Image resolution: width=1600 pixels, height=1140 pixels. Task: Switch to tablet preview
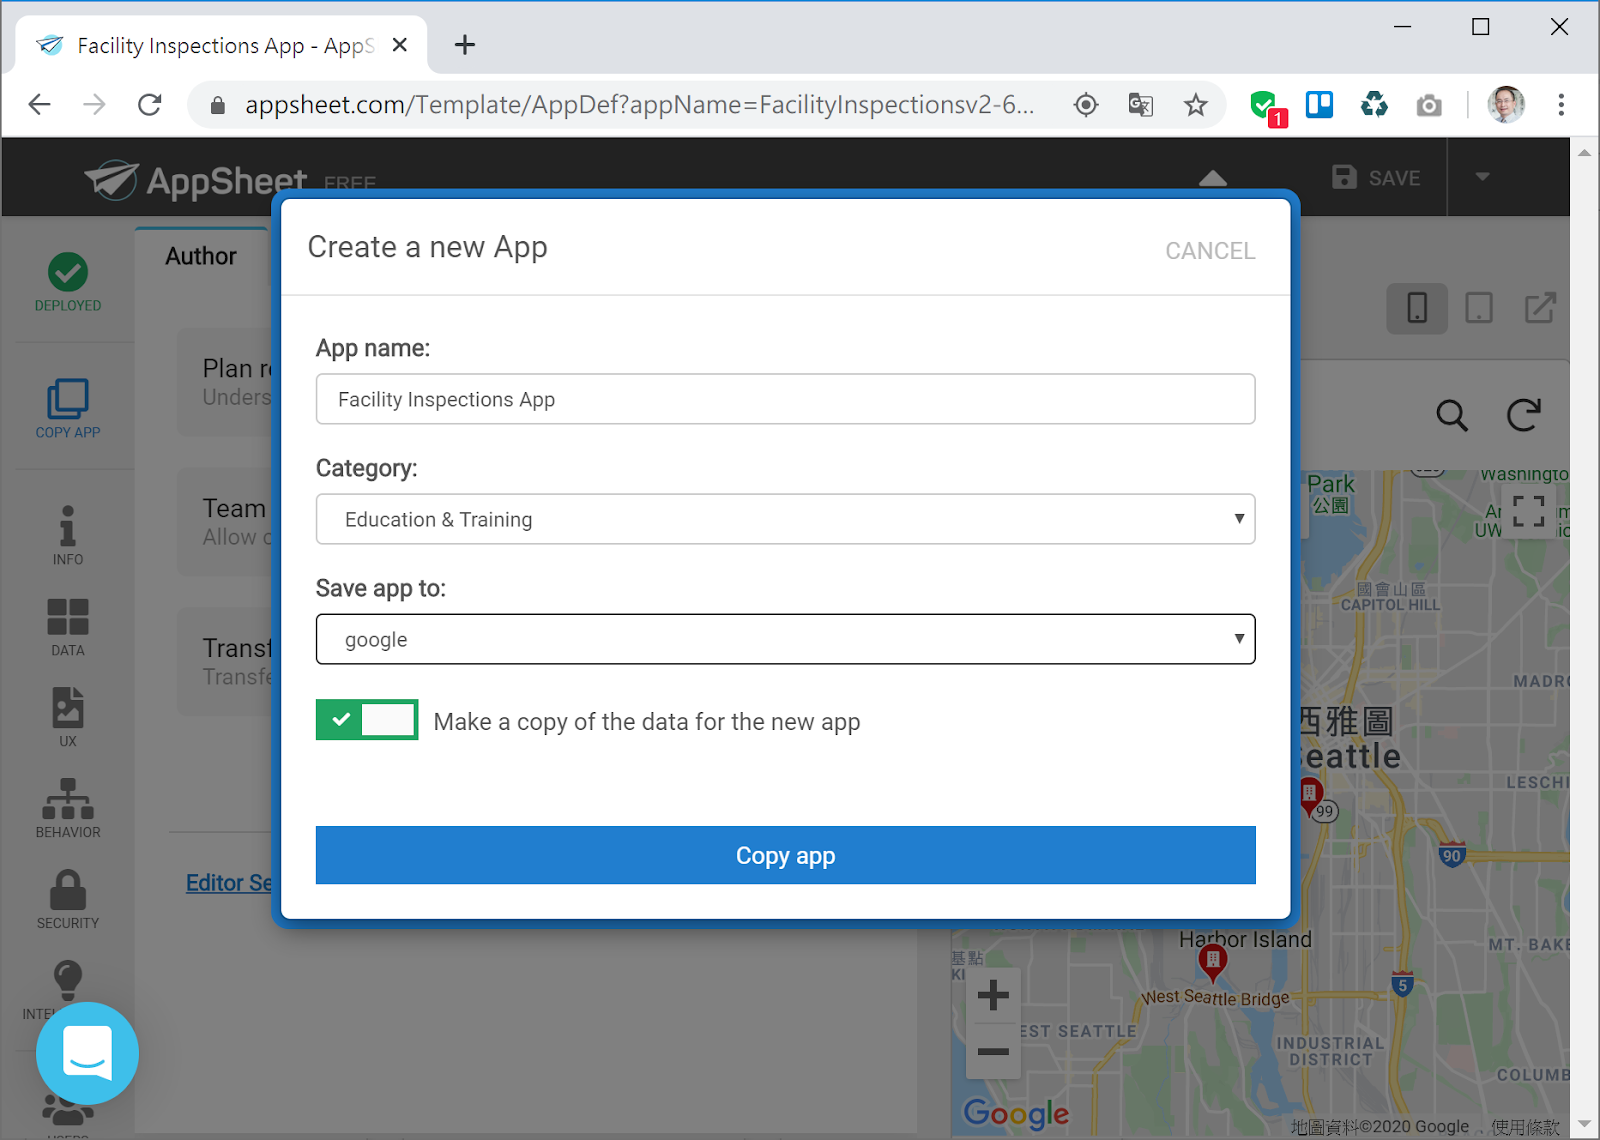[1479, 308]
